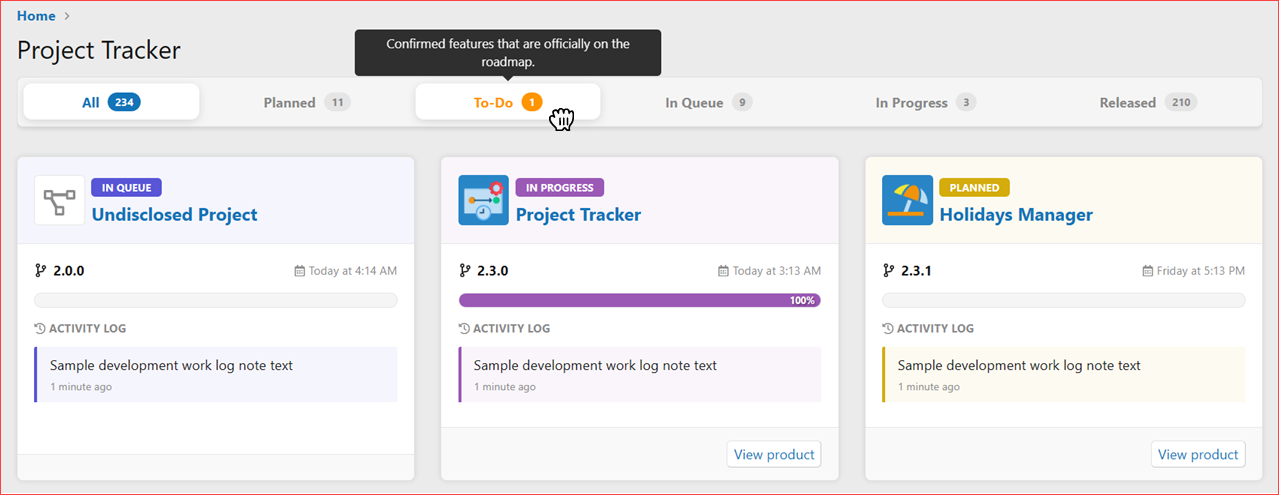Click the branch icon beside version 2.3.1

click(x=889, y=270)
